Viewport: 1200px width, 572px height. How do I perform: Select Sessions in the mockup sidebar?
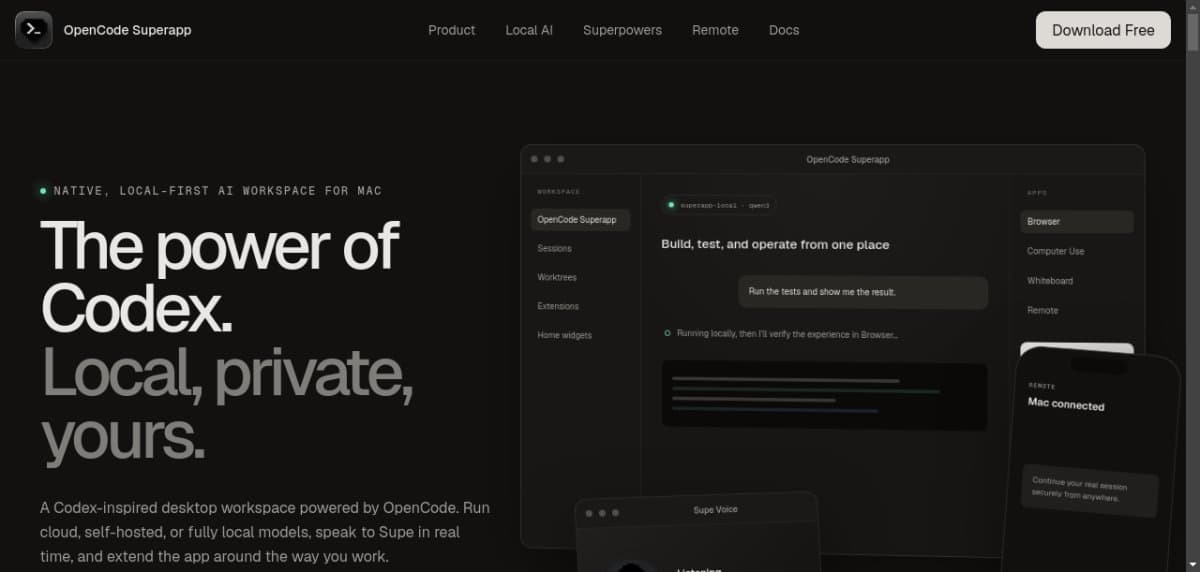coord(555,248)
